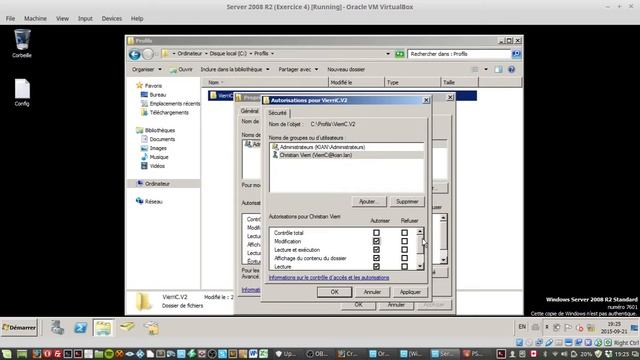Open Server Manager icon in the taskbar

point(57,327)
